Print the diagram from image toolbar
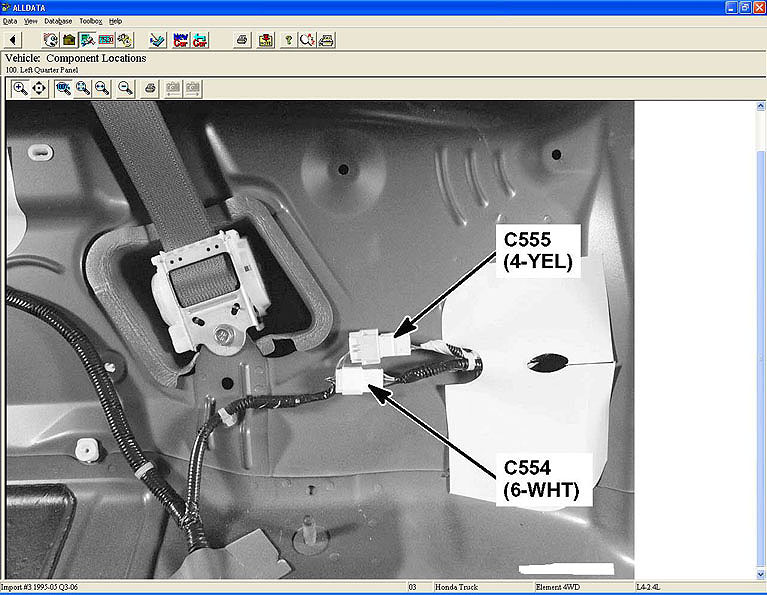The height and width of the screenshot is (595, 767). pyautogui.click(x=149, y=88)
